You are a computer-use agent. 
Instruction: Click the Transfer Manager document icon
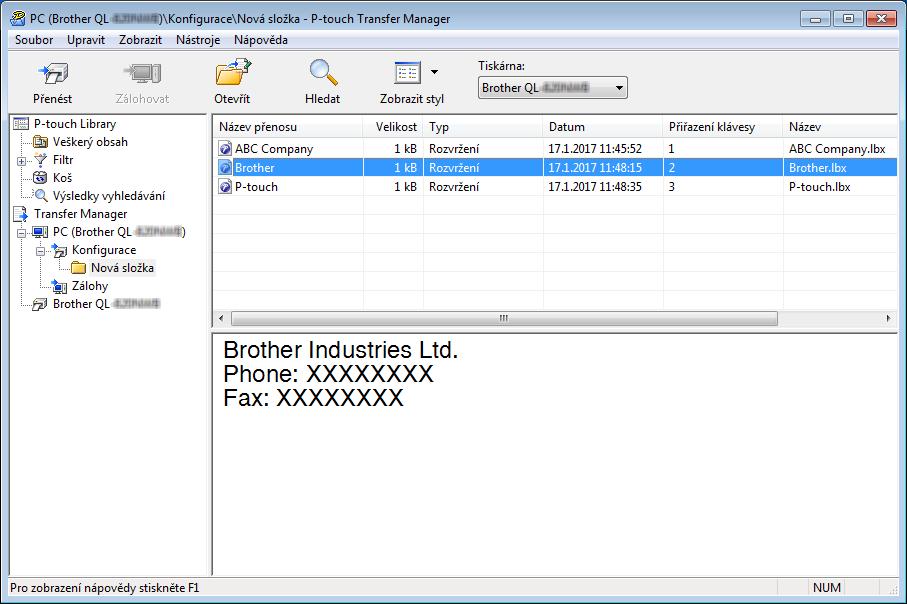click(21, 214)
